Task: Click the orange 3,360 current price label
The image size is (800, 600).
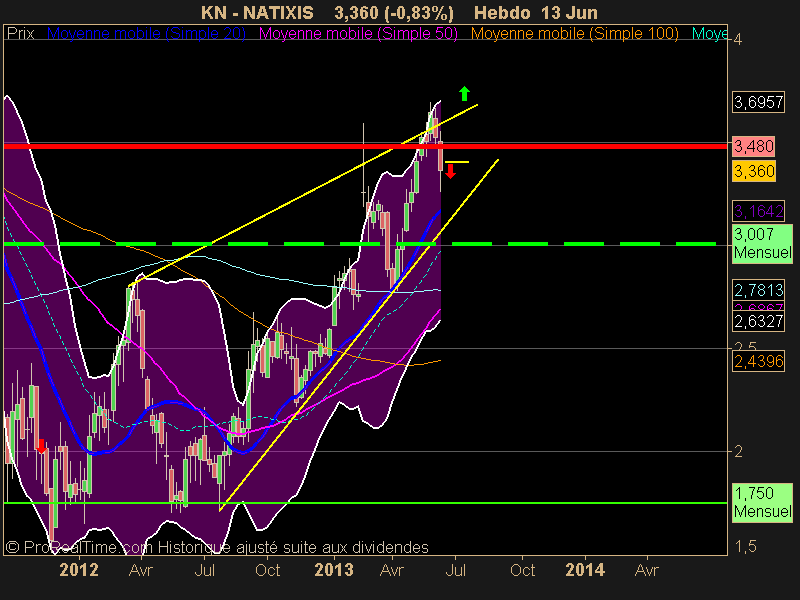Action: (754, 171)
